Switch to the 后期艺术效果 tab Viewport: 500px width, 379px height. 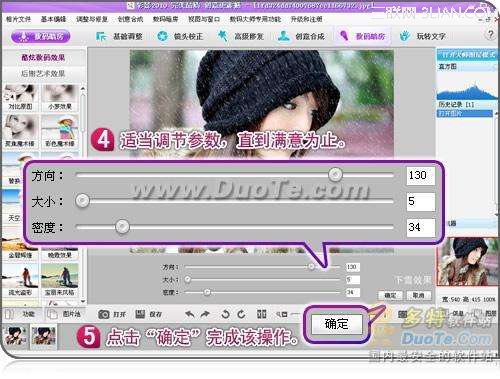pos(43,73)
